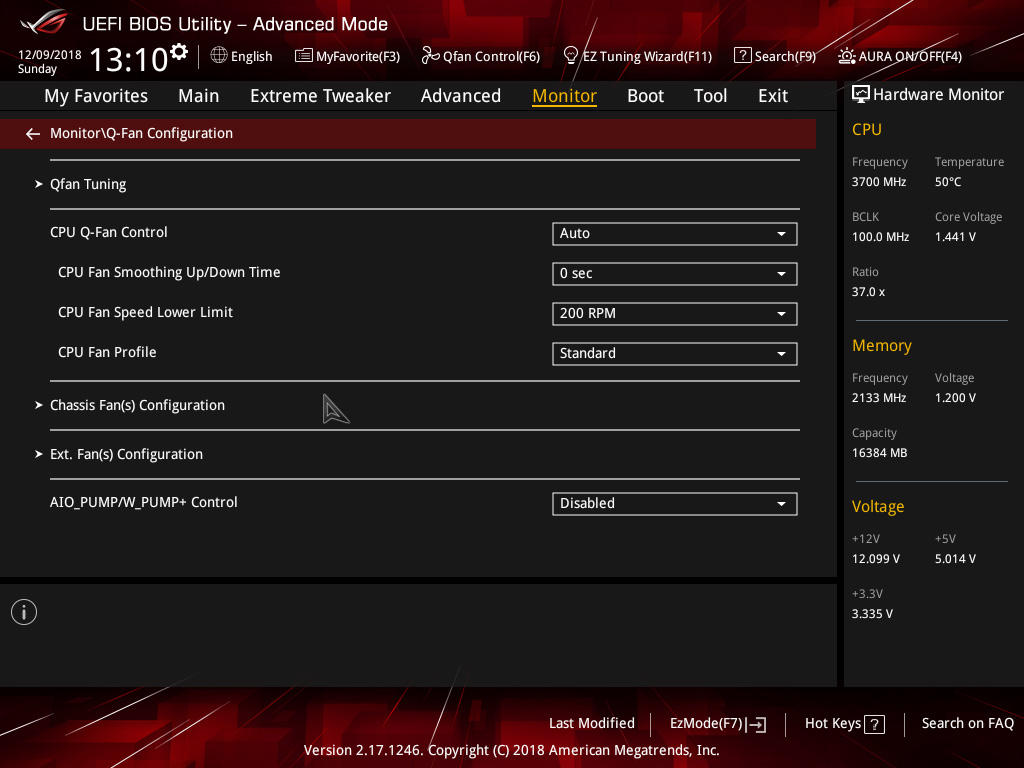
Task: Click the Capacity value 16384 MB
Action: point(879,453)
